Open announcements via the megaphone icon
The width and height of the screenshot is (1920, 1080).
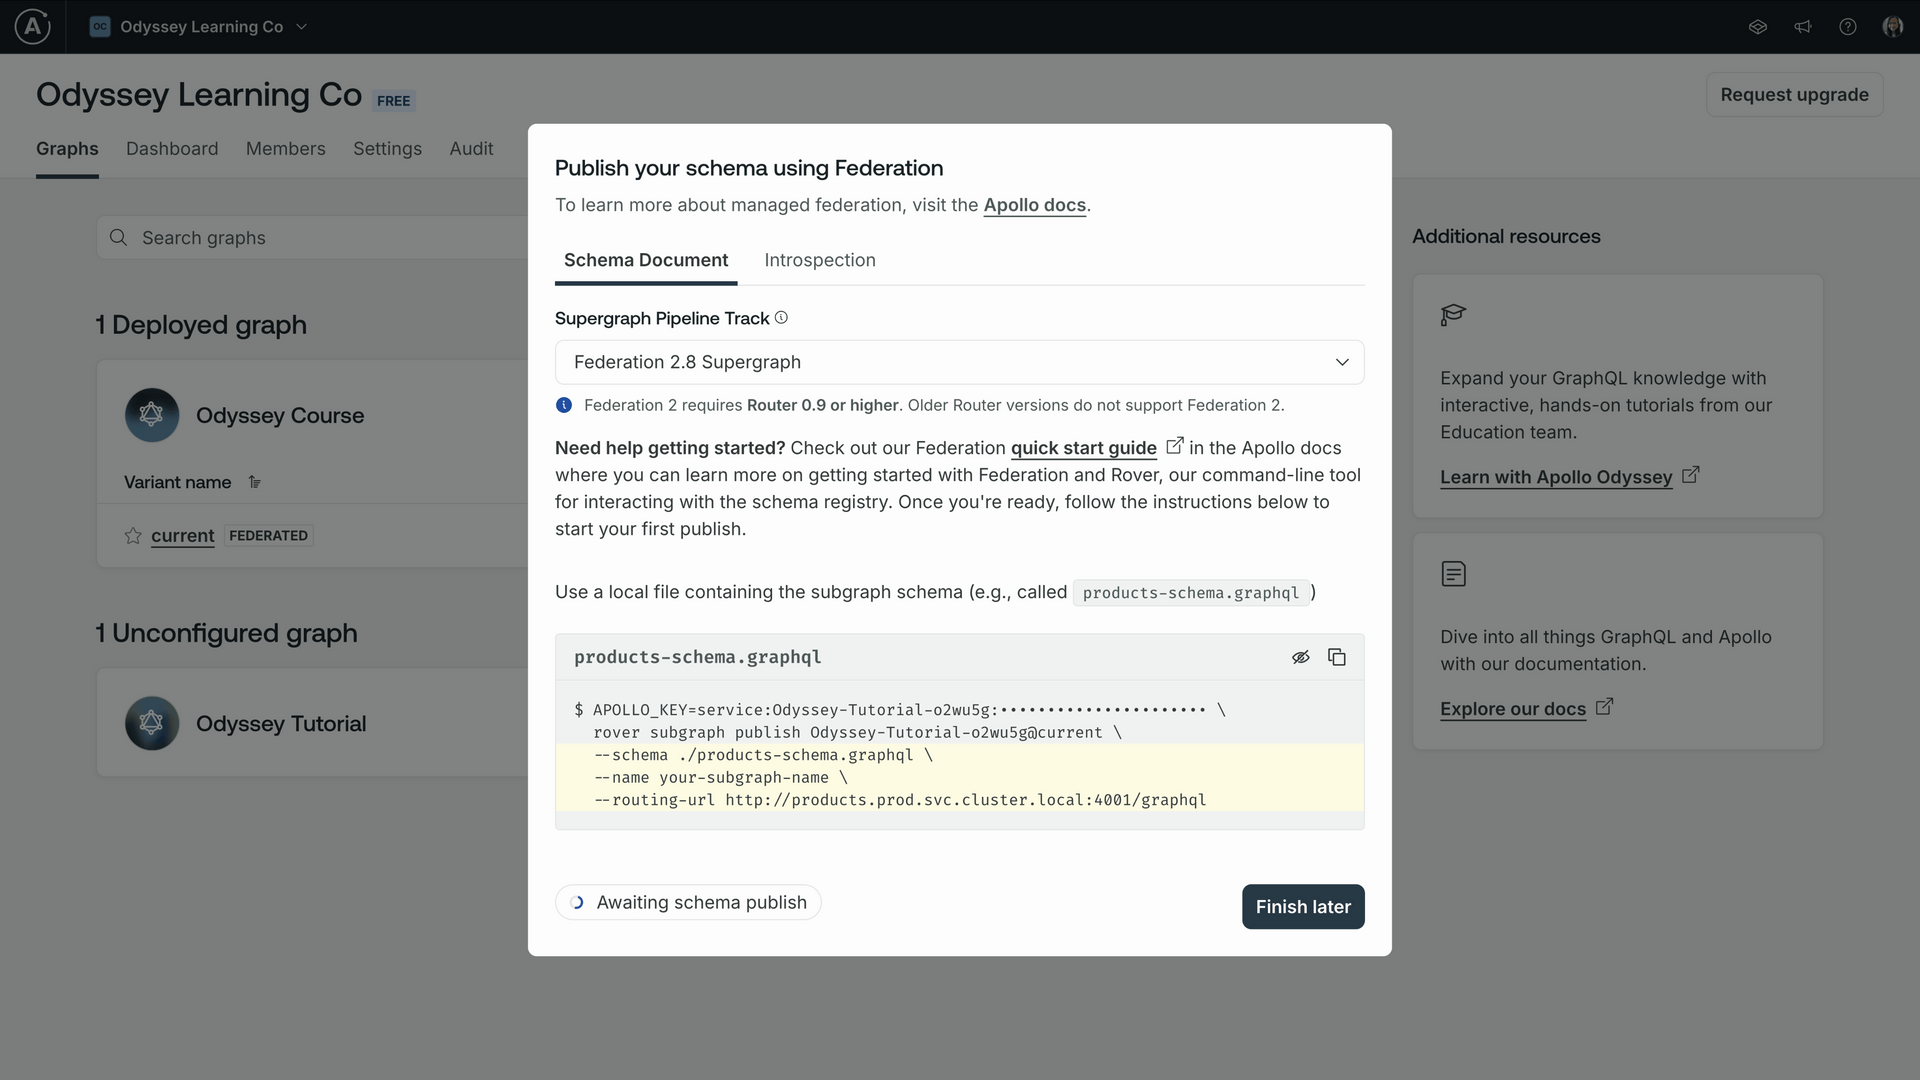[1802, 27]
